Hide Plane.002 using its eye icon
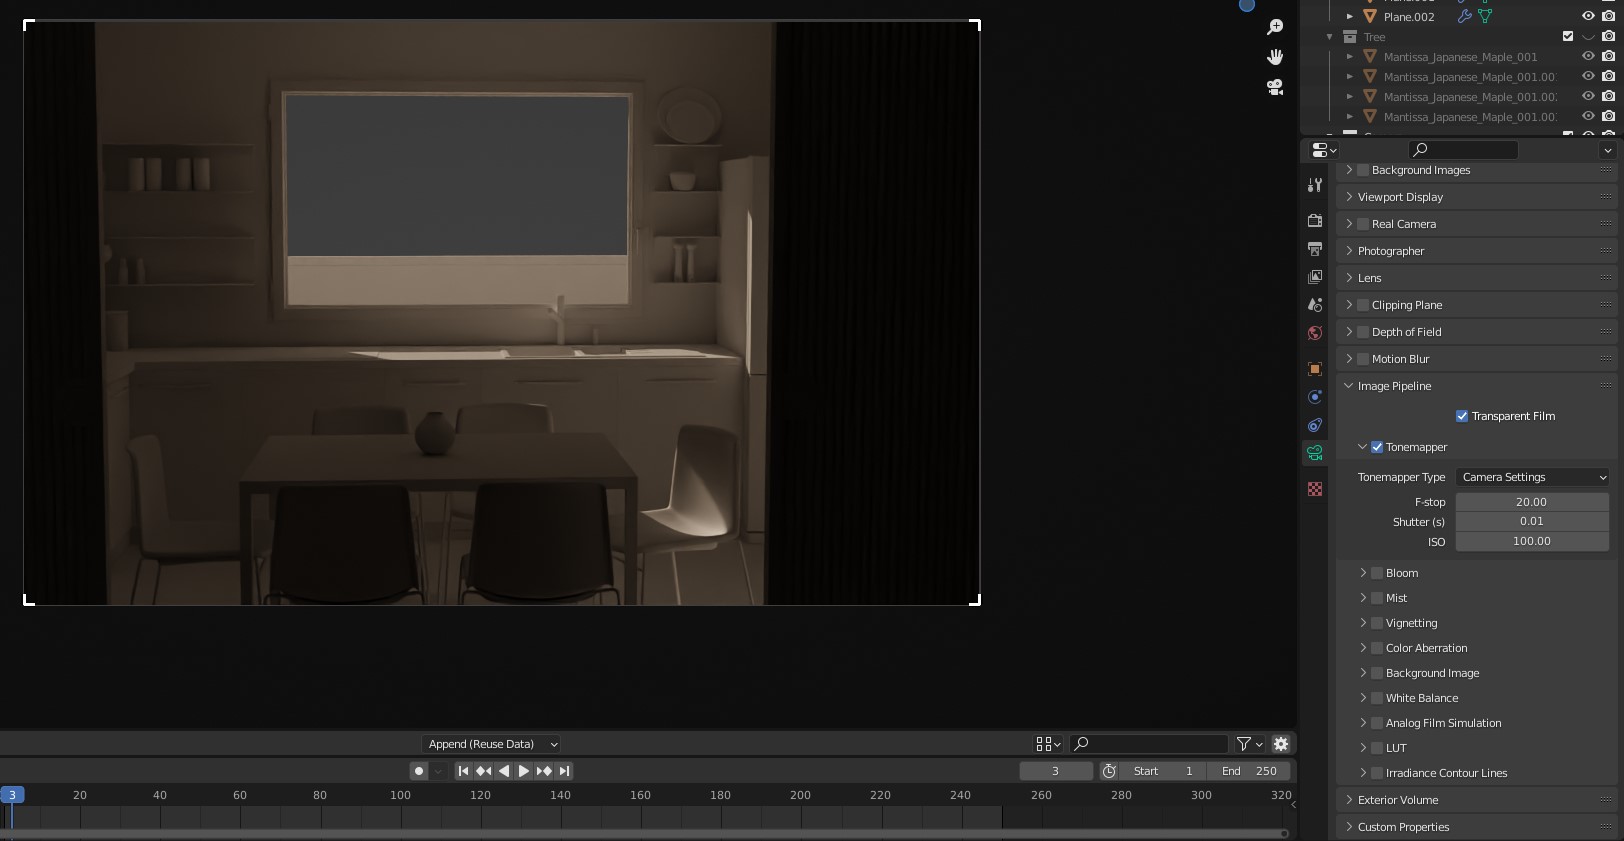 [x=1588, y=16]
